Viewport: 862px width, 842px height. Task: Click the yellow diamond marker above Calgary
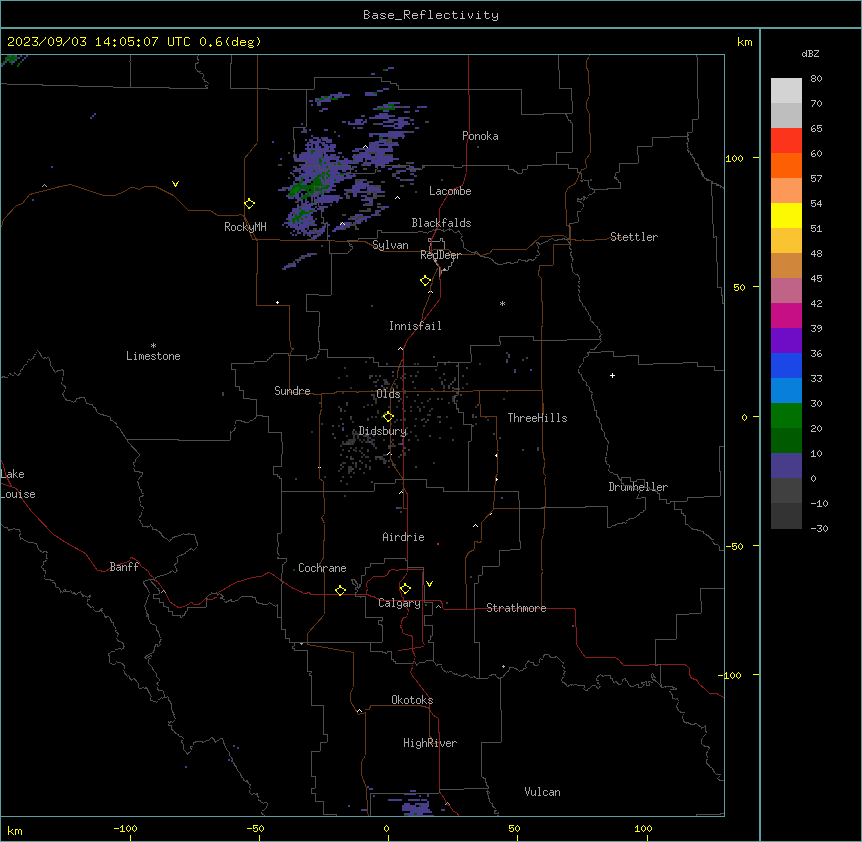coord(405,588)
